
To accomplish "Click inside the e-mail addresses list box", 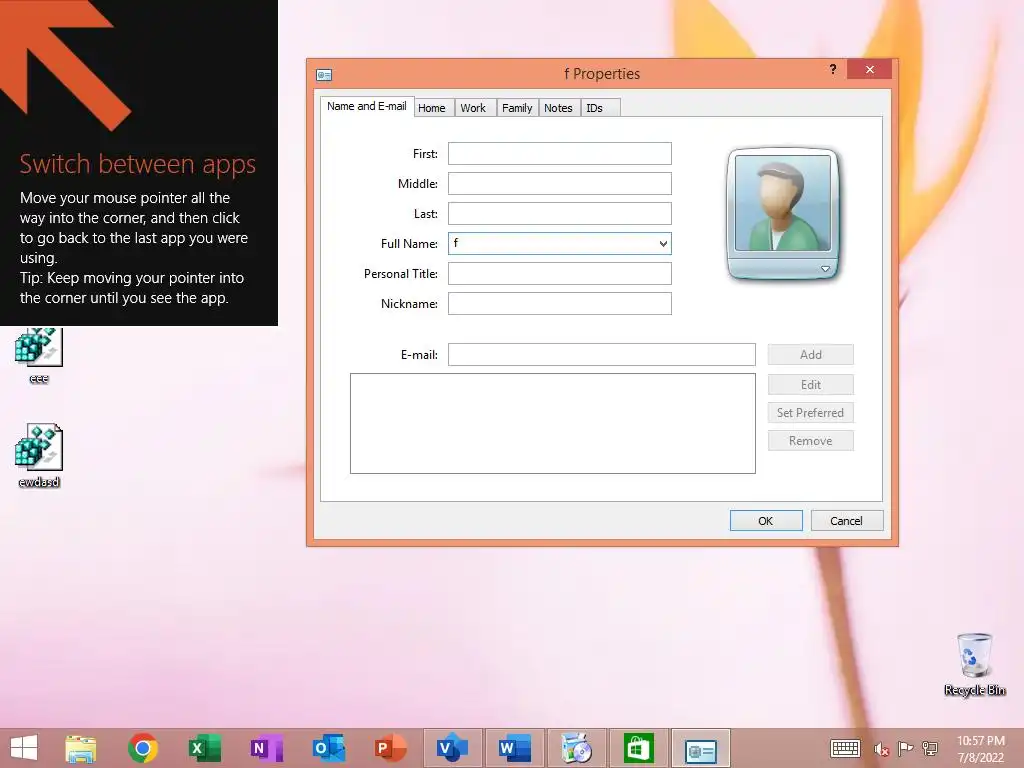I will (x=552, y=423).
